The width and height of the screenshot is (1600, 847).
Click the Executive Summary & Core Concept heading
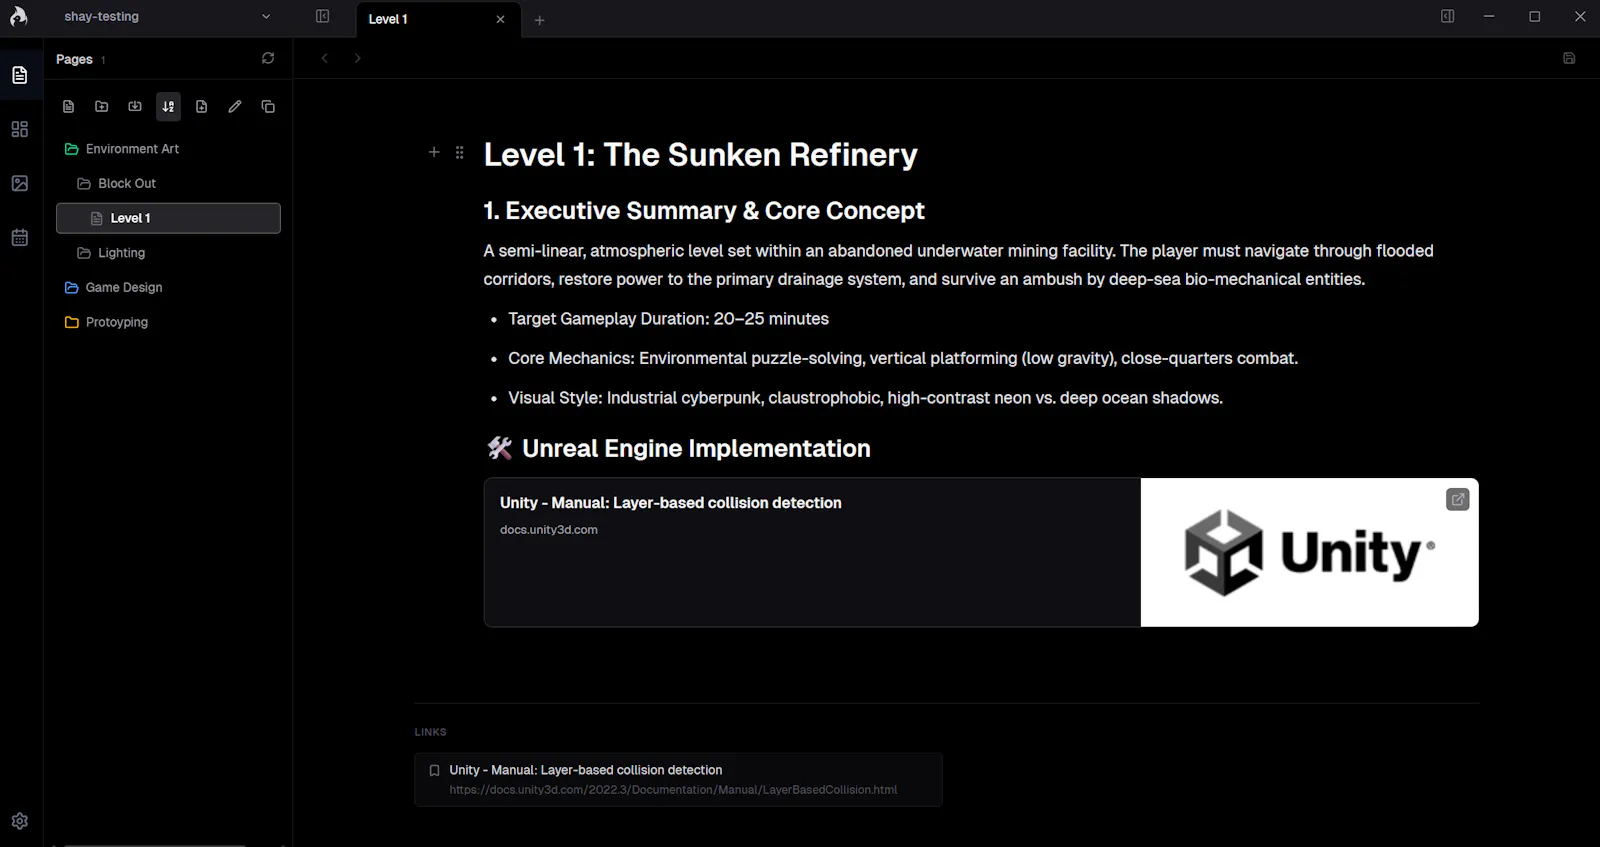tap(704, 211)
